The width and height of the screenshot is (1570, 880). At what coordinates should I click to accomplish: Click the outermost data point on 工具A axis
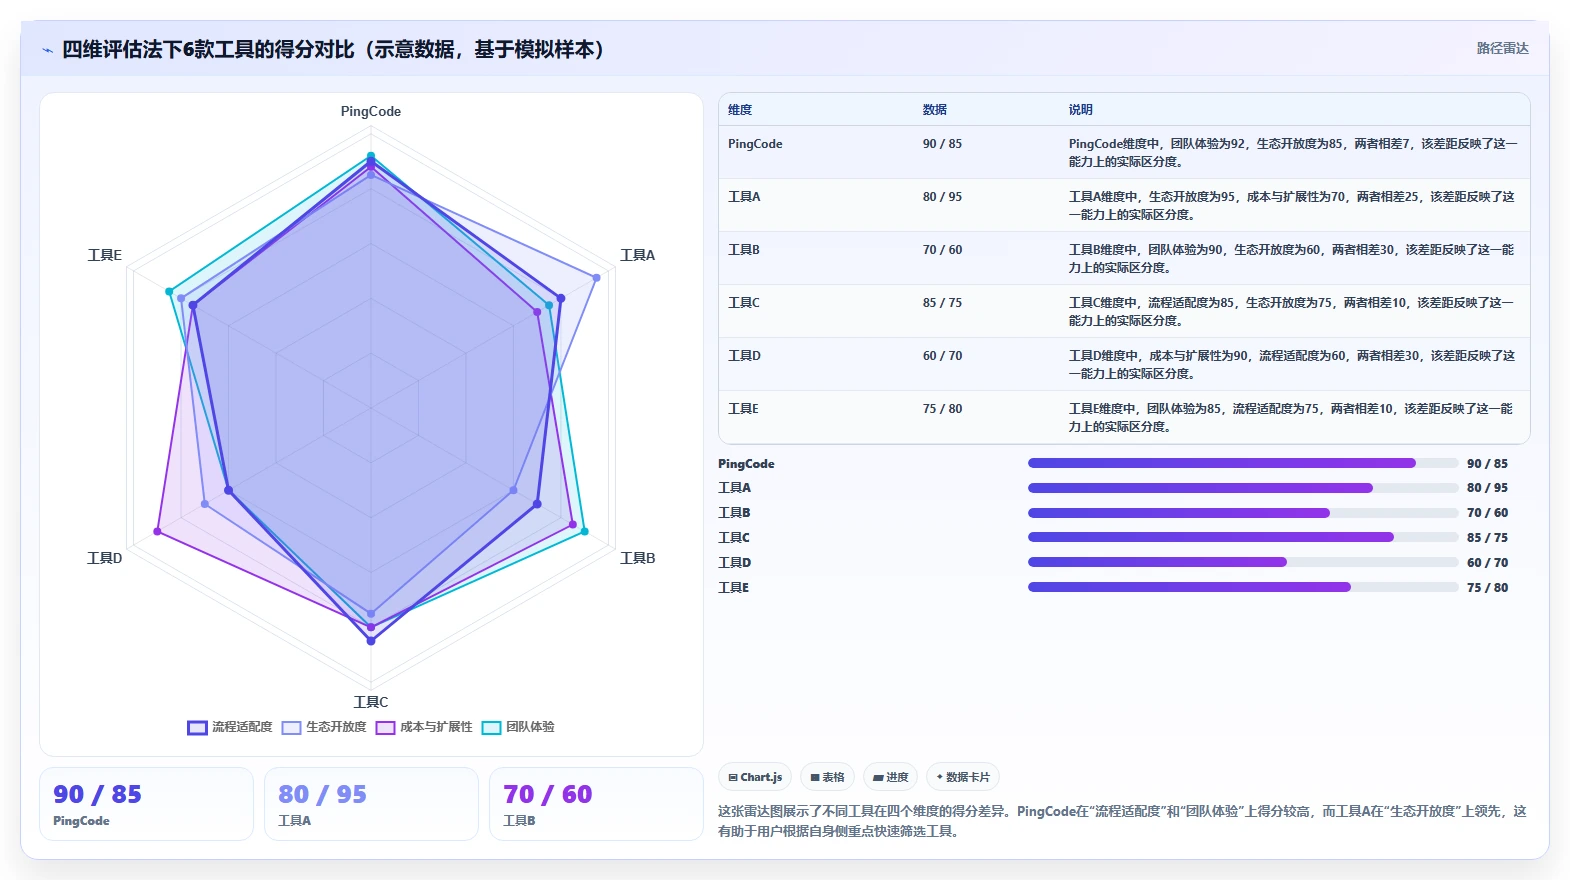[597, 277]
